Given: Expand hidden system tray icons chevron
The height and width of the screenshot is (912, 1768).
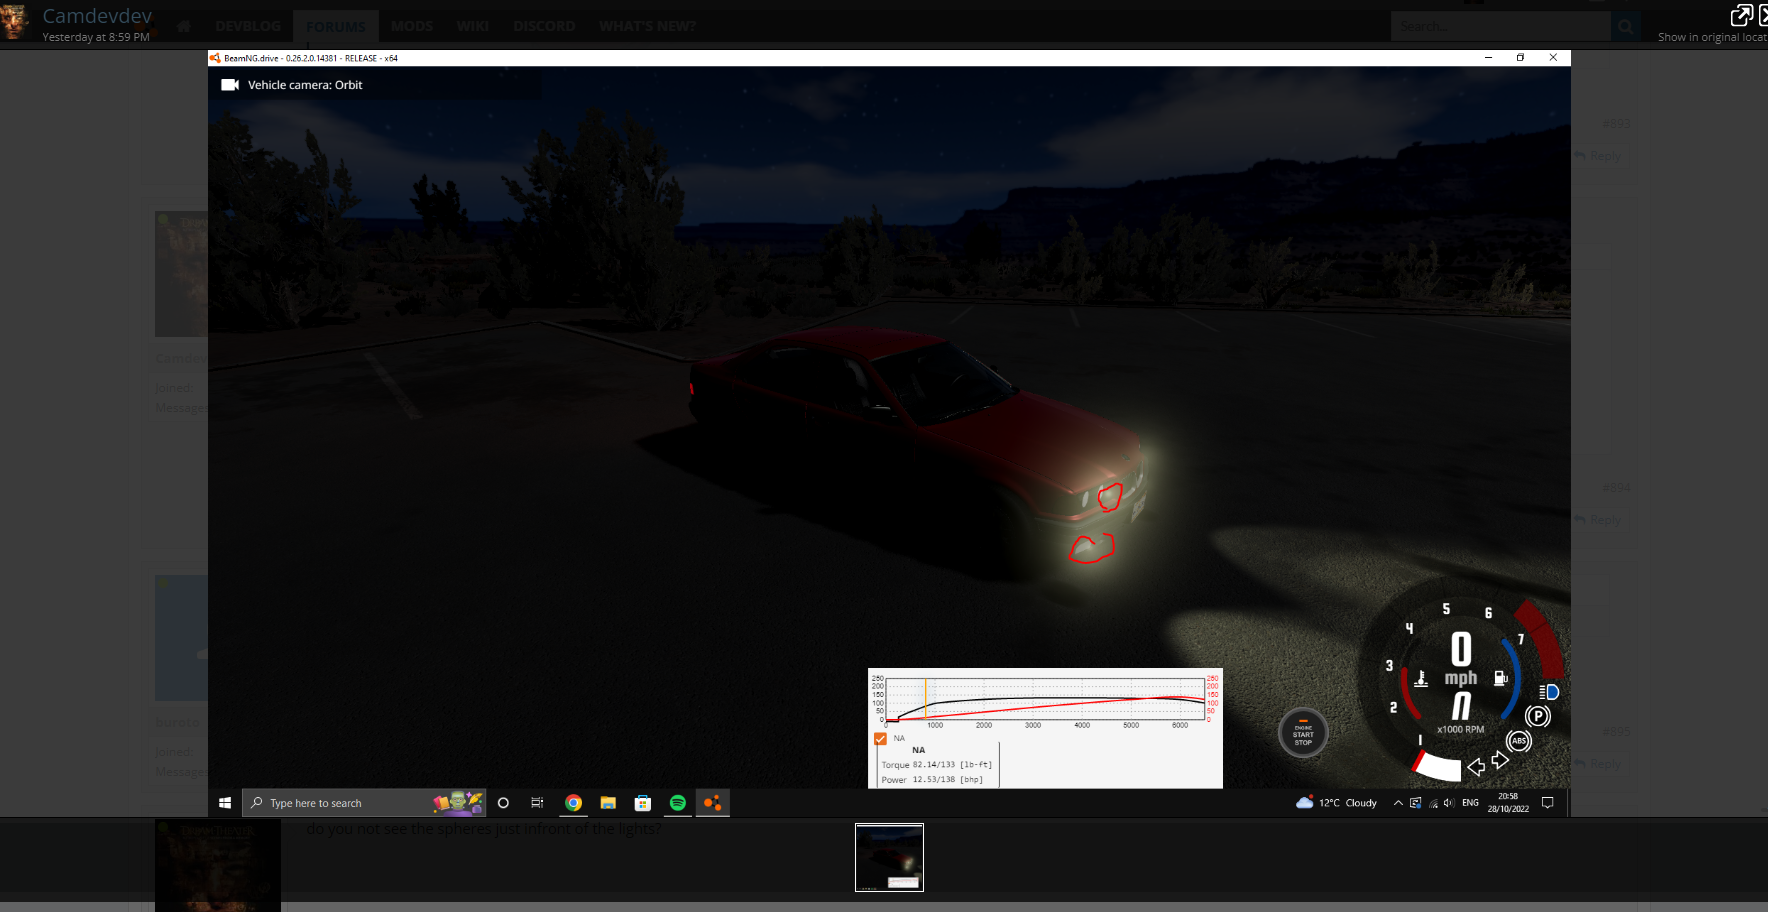Looking at the screenshot, I should click(1398, 803).
